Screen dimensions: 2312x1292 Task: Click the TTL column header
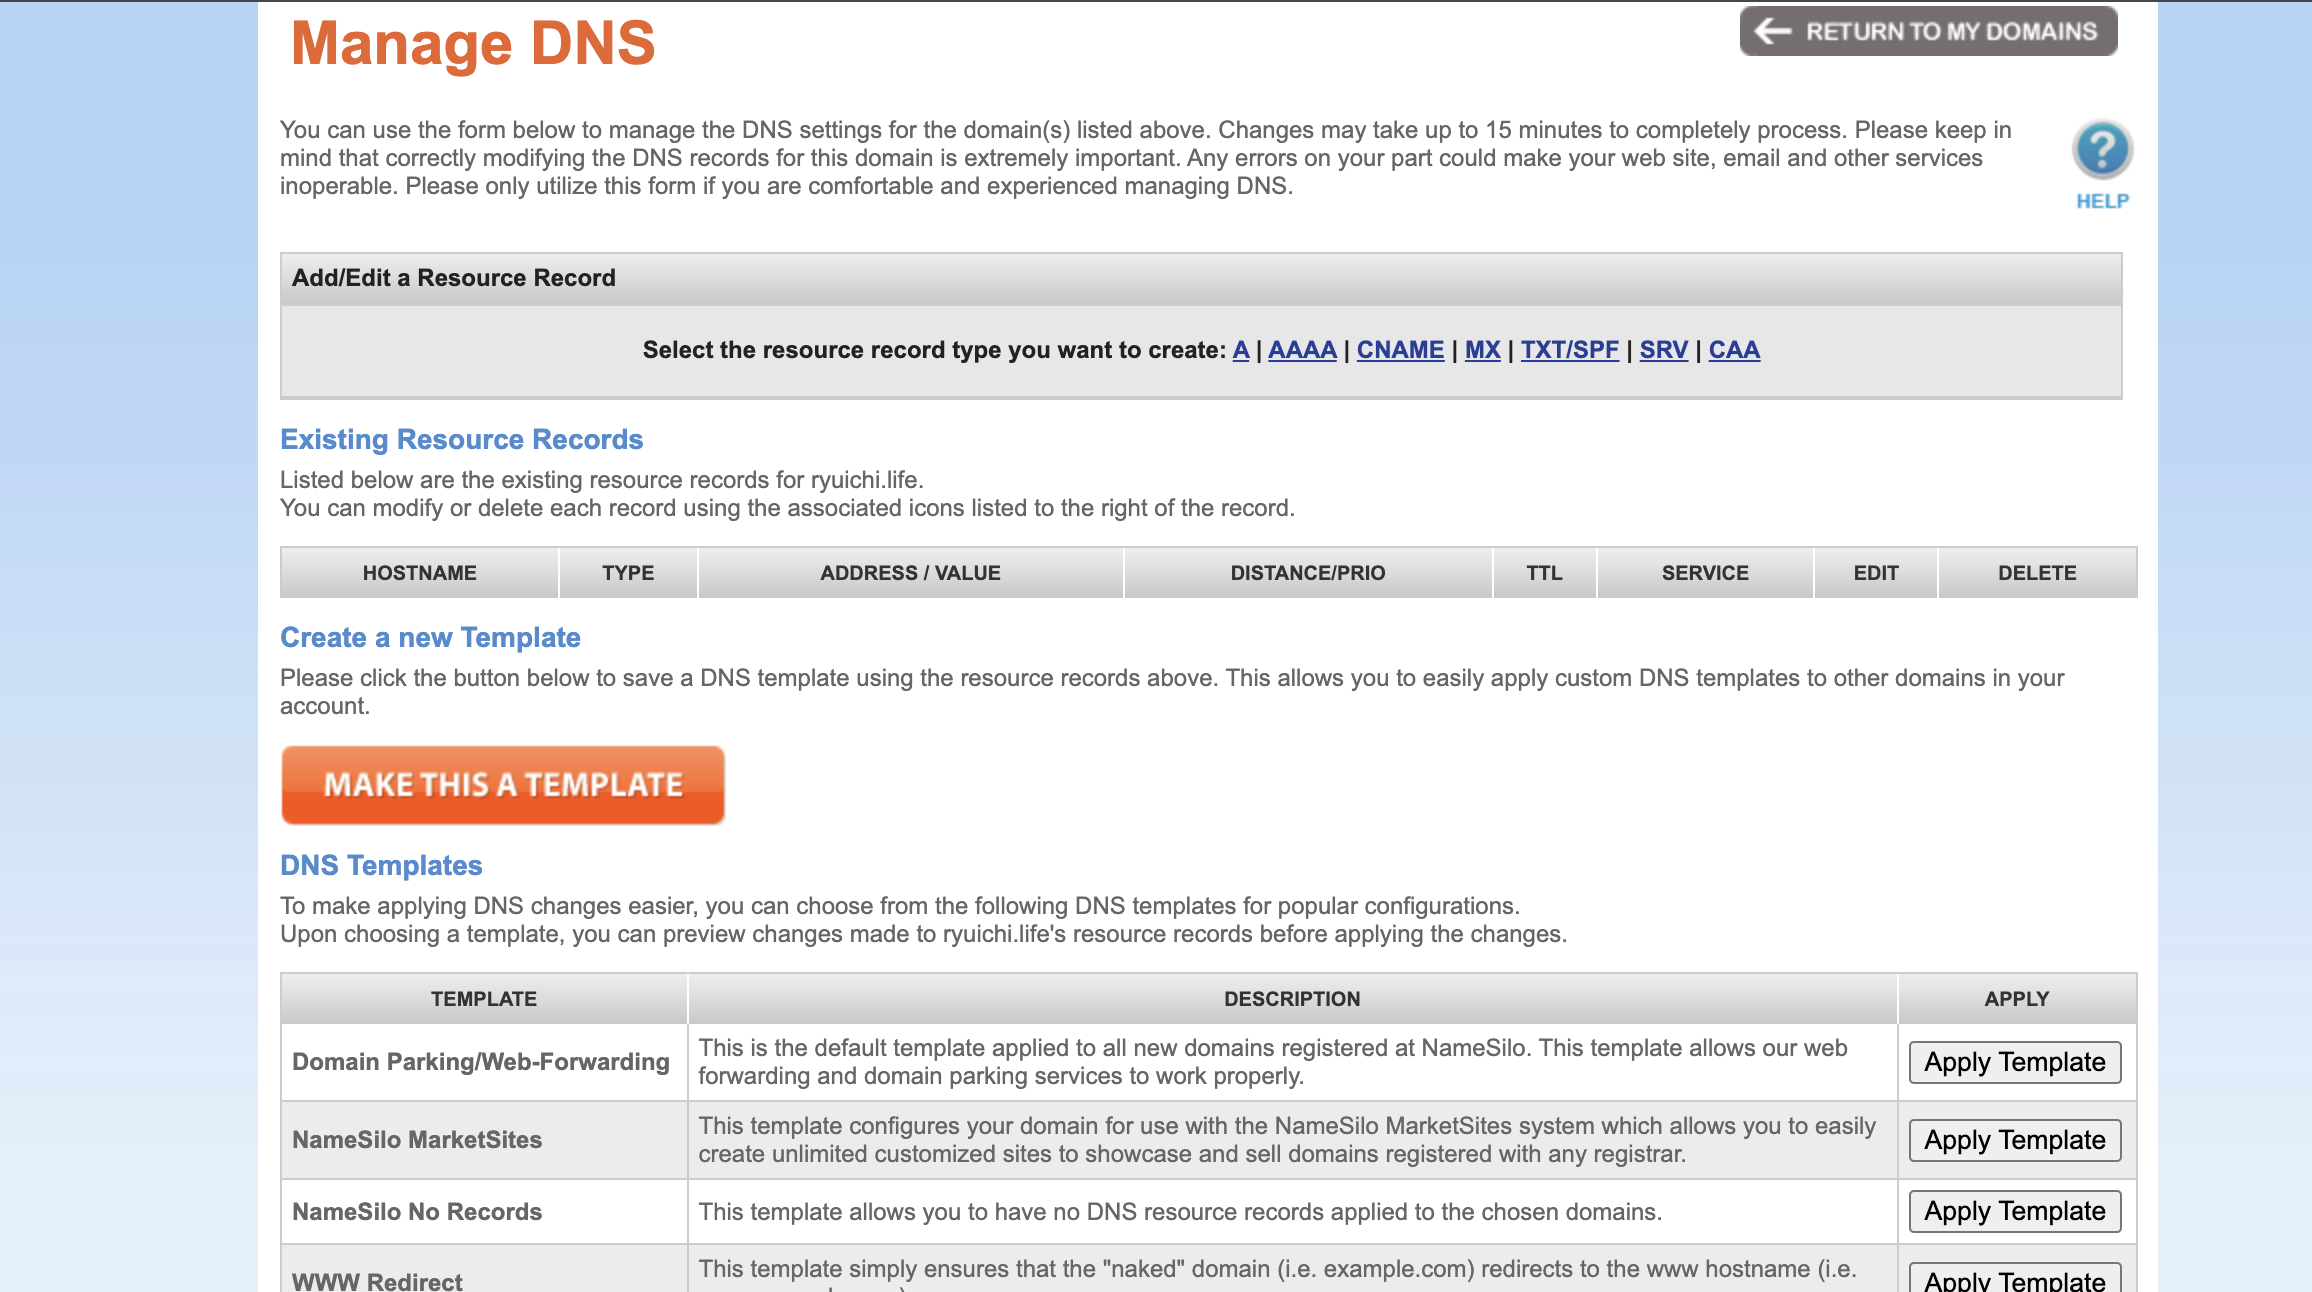pyautogui.click(x=1544, y=573)
